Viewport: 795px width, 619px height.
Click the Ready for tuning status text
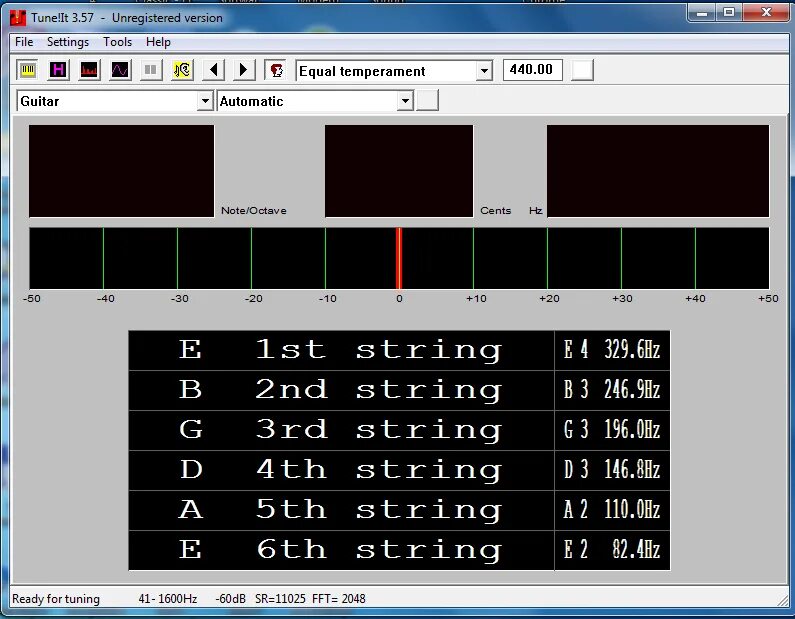(56, 599)
